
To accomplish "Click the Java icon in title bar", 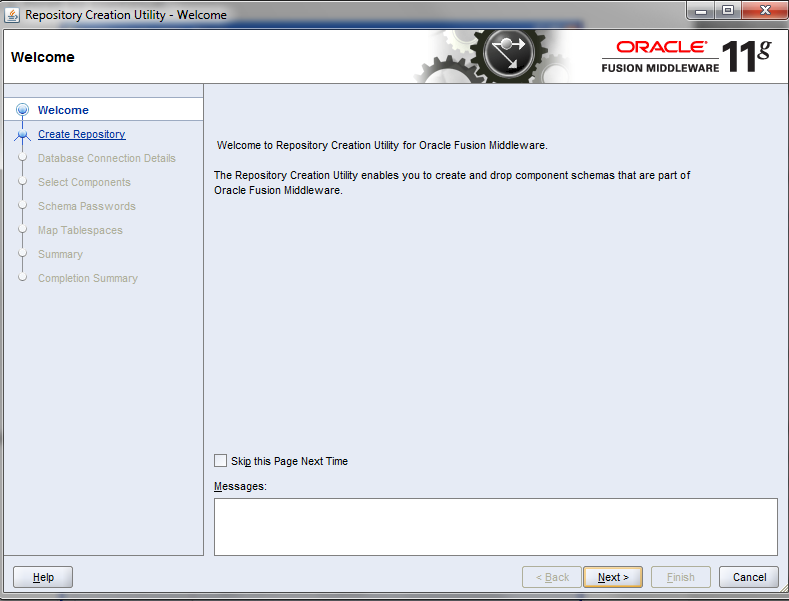I will click(x=12, y=15).
